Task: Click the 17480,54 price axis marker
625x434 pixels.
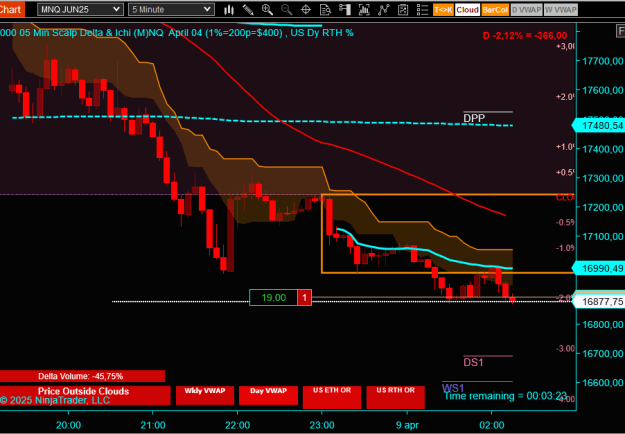Action: [x=599, y=126]
